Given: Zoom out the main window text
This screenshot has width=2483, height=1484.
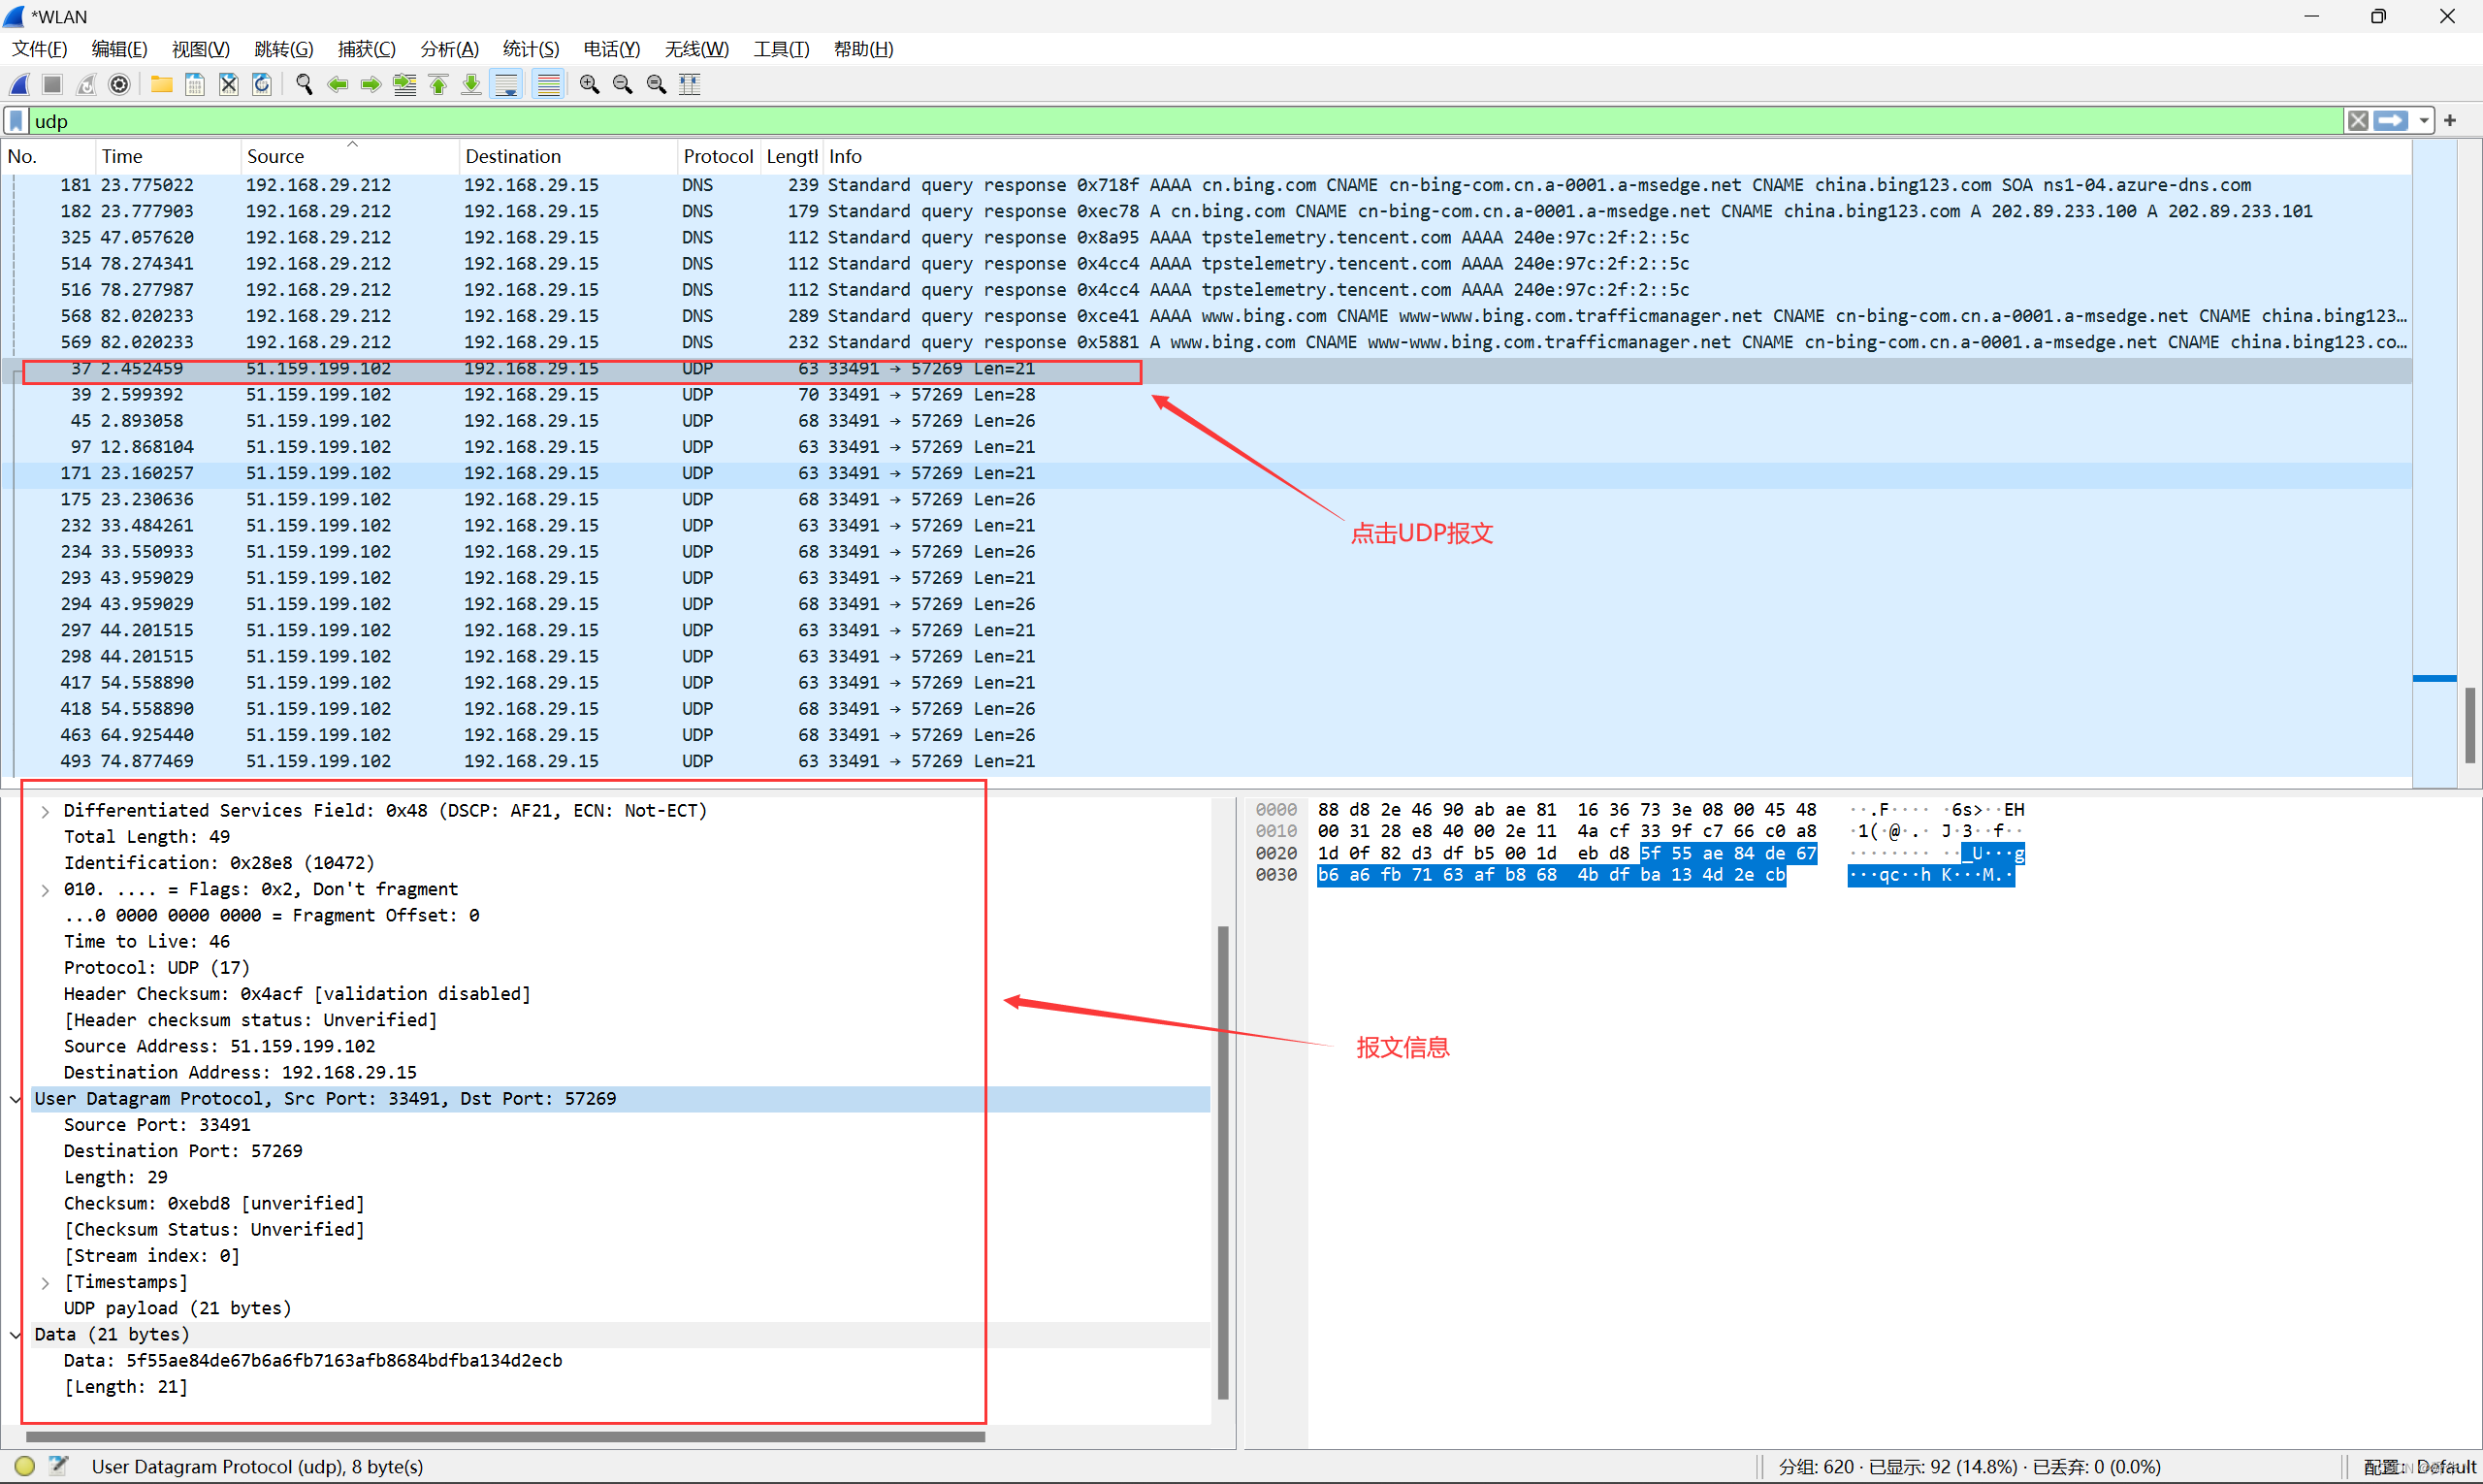Looking at the screenshot, I should point(623,84).
